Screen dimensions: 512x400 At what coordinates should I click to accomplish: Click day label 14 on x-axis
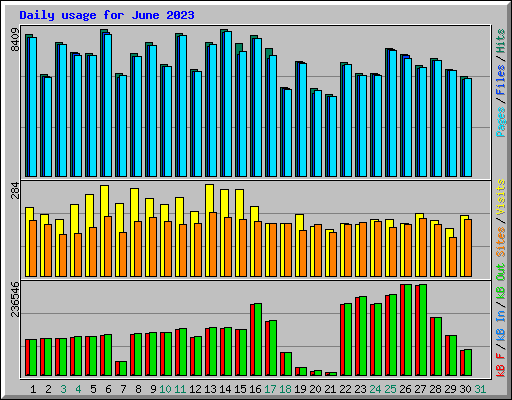[x=225, y=389]
